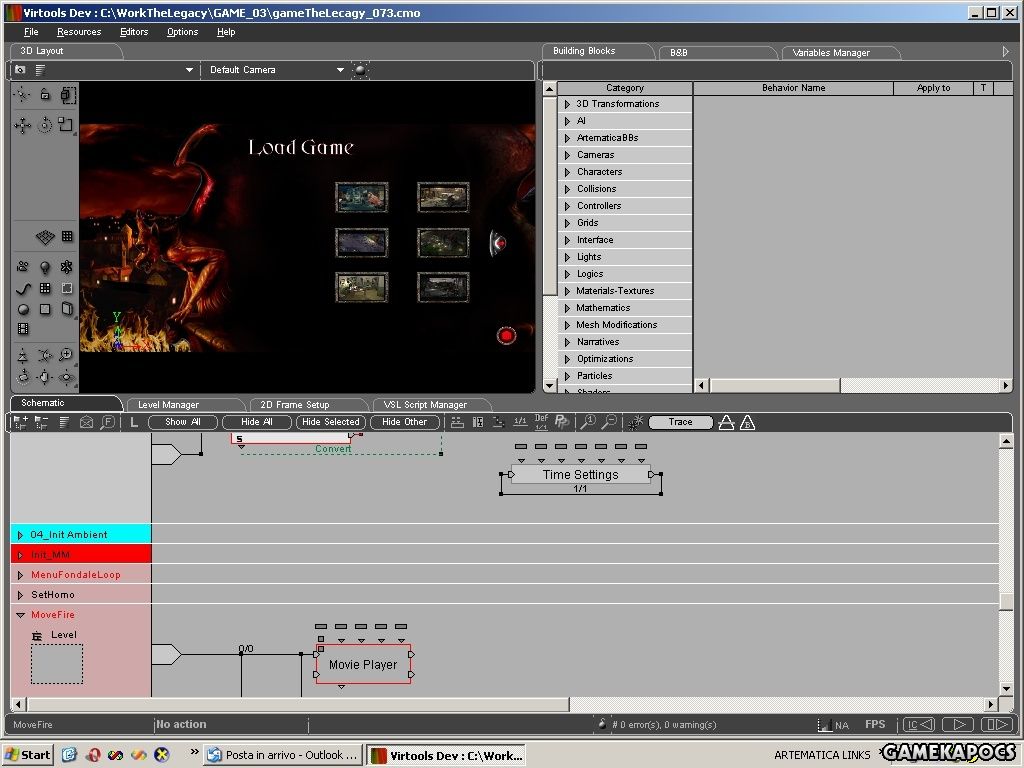Screen dimensions: 1024x768
Task: Click Hide Selected button
Action: (x=330, y=423)
